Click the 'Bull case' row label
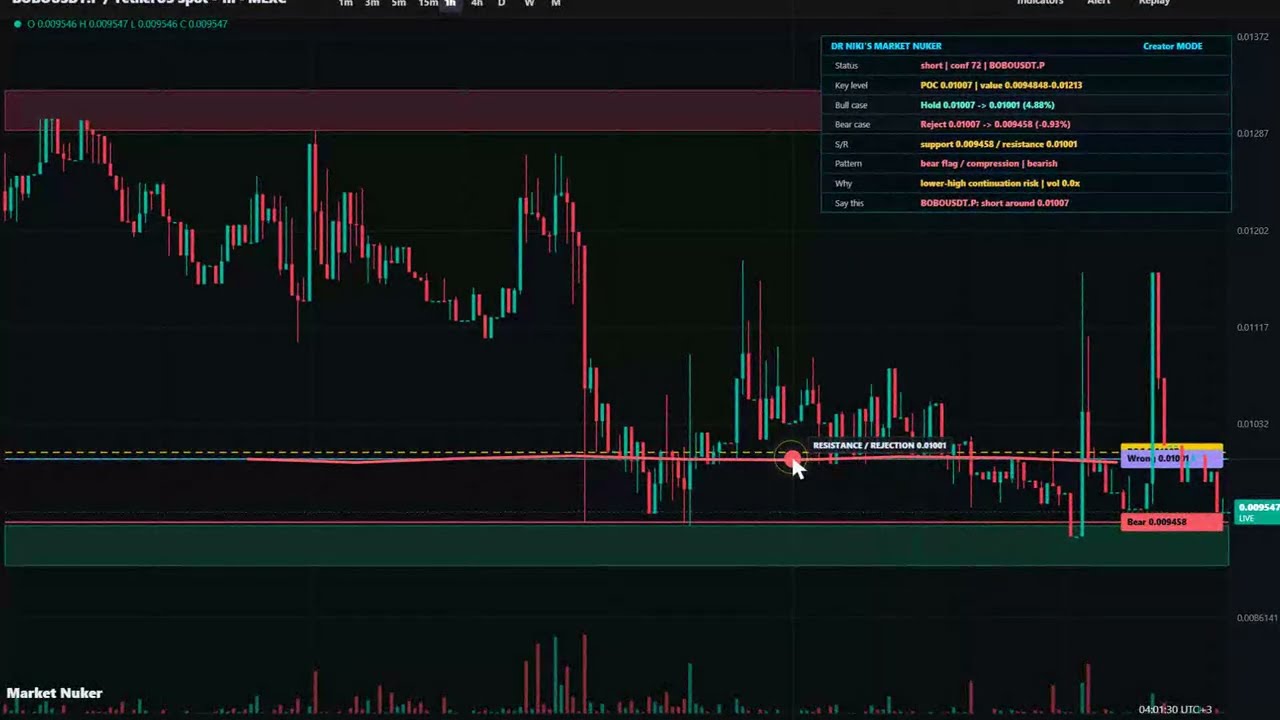This screenshot has height=720, width=1280. (x=851, y=105)
